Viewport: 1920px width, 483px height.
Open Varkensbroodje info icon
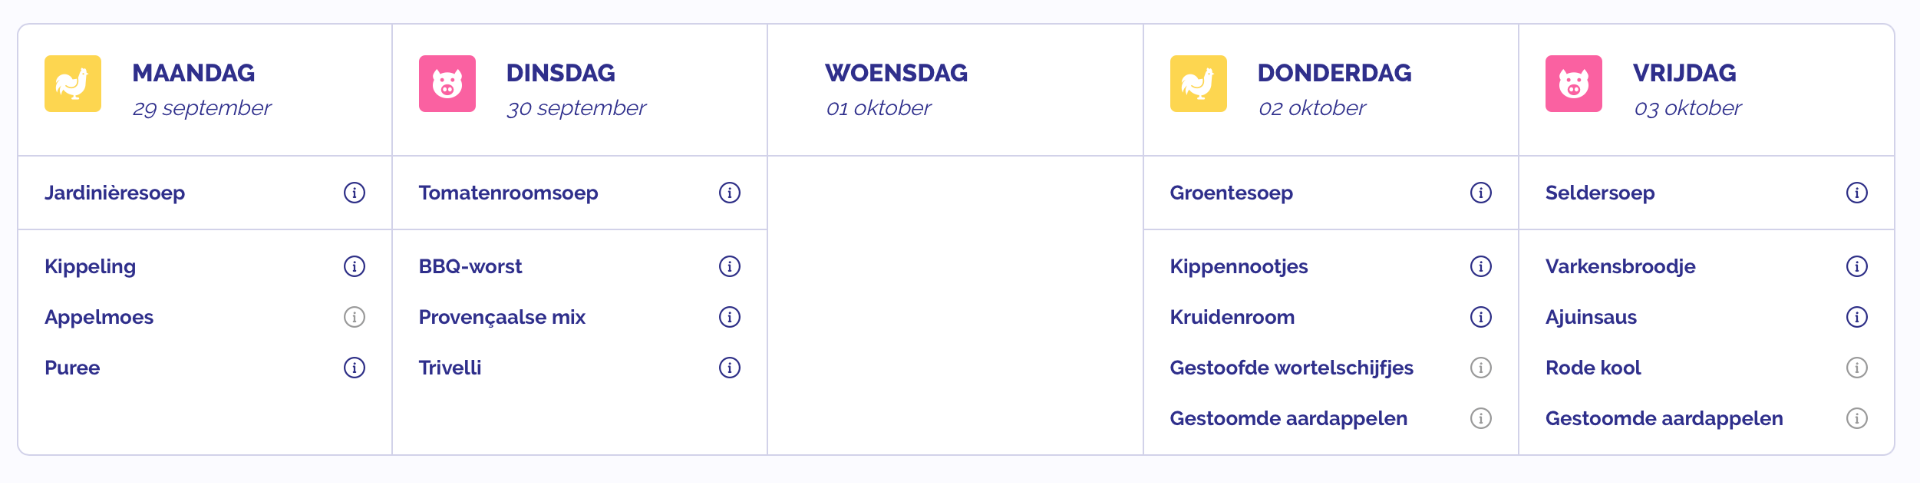click(1857, 266)
